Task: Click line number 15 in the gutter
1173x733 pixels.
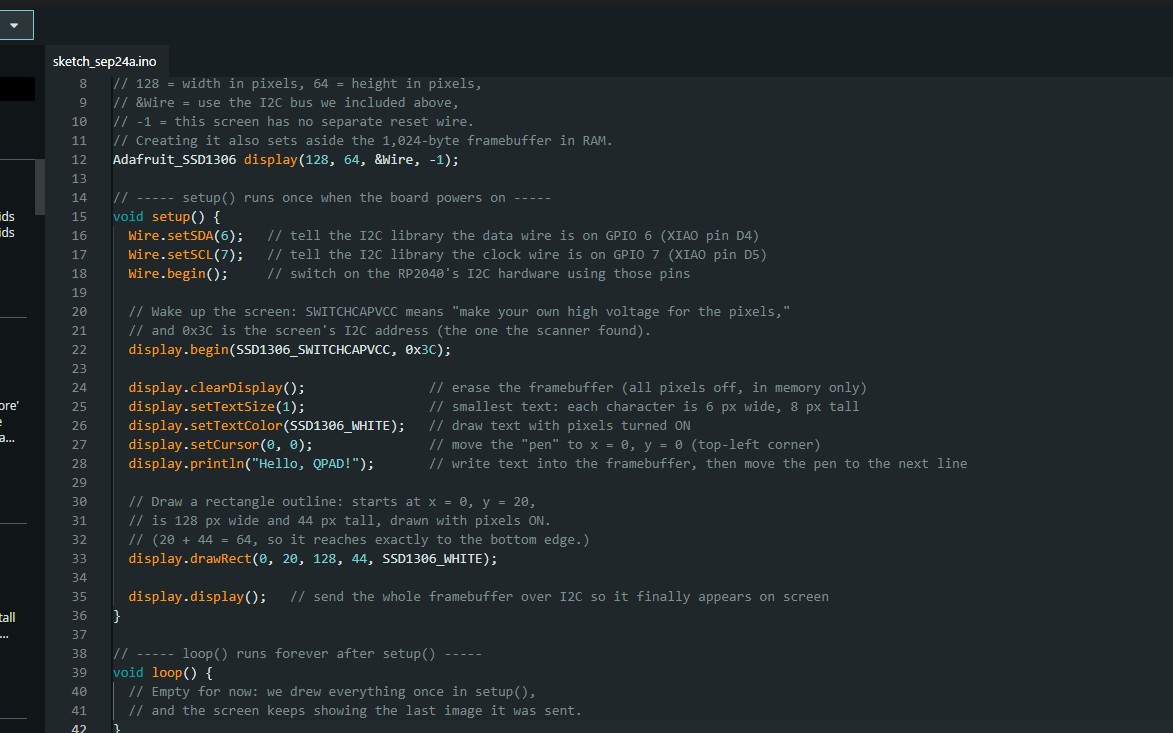Action: point(80,216)
